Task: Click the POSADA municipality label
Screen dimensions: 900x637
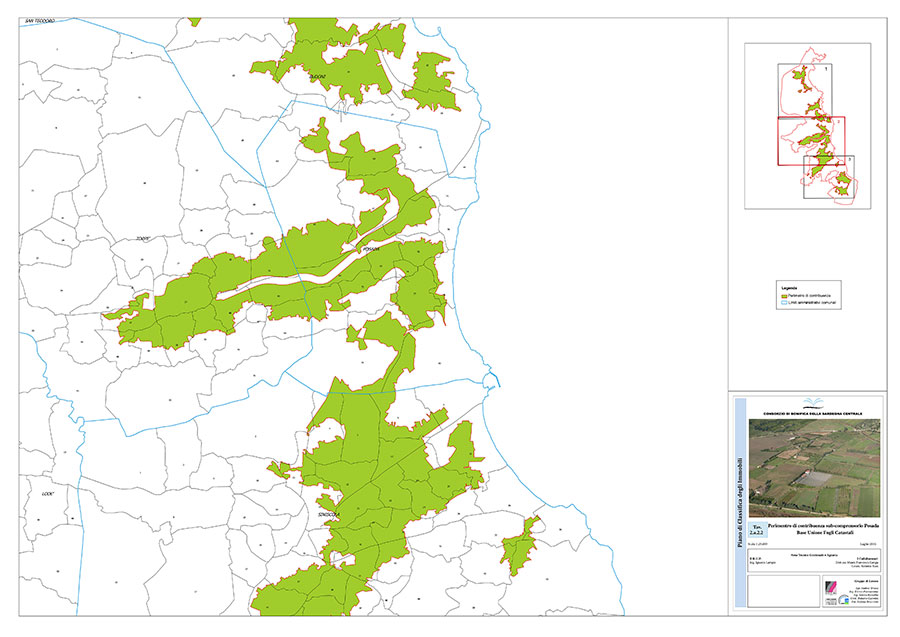Action: [371, 250]
